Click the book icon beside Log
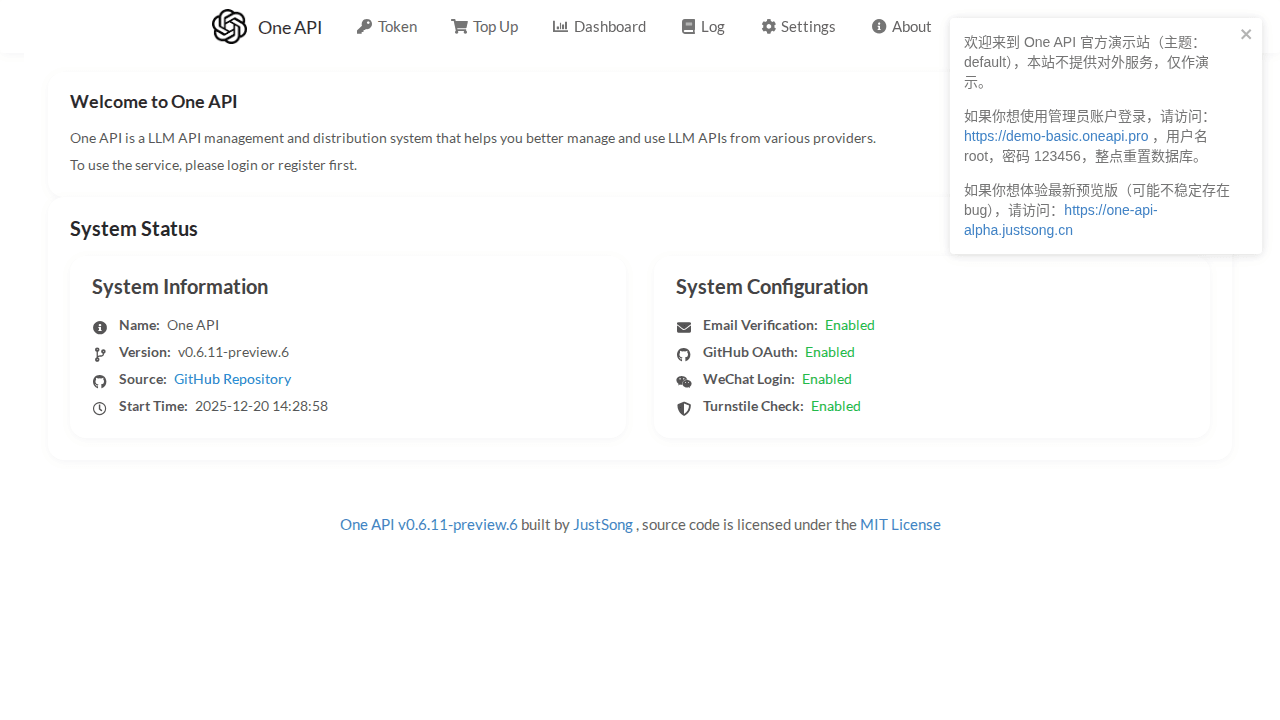1280x720 pixels. click(x=688, y=27)
